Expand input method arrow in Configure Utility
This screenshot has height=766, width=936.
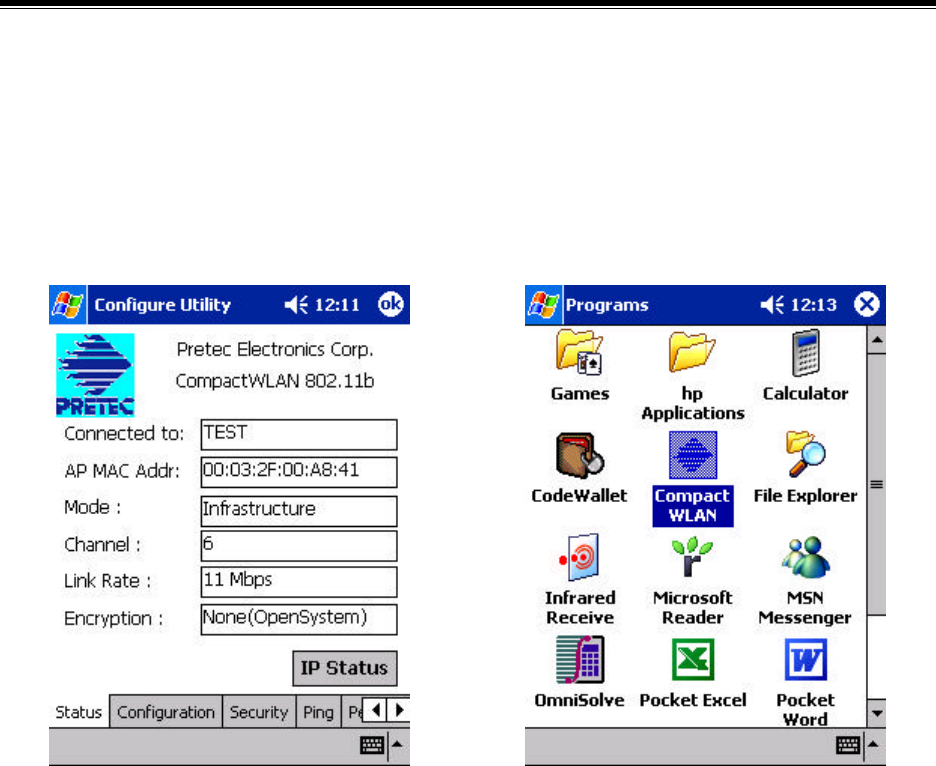coord(398,745)
